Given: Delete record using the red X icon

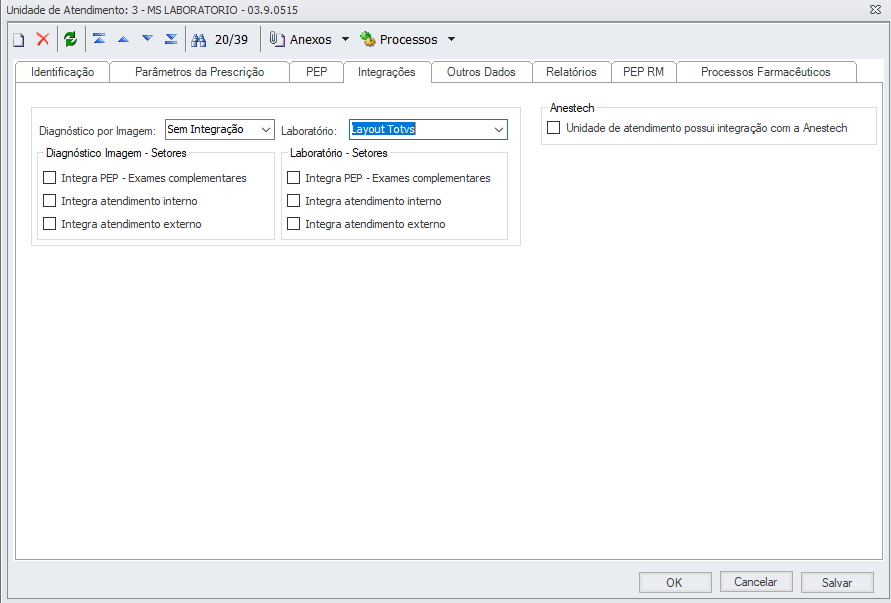Looking at the screenshot, I should [x=43, y=39].
